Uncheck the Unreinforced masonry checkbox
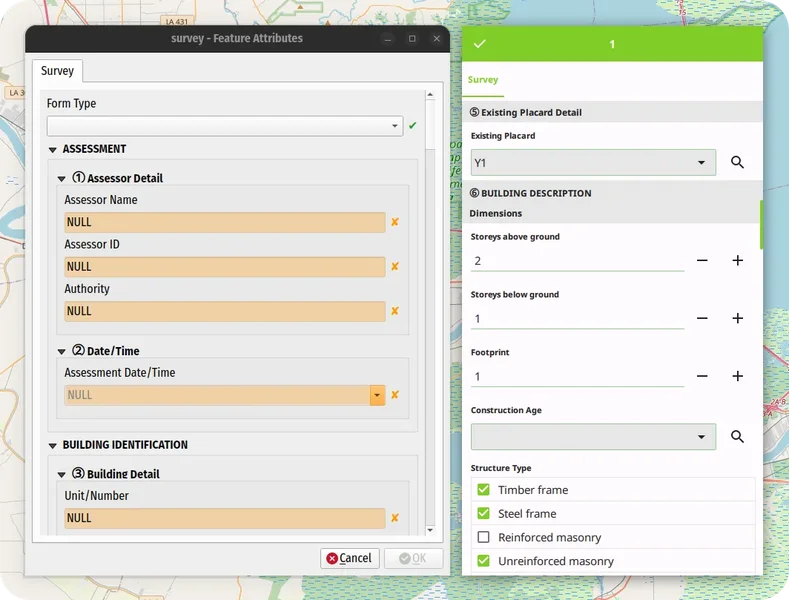The height and width of the screenshot is (600, 789). 484,561
